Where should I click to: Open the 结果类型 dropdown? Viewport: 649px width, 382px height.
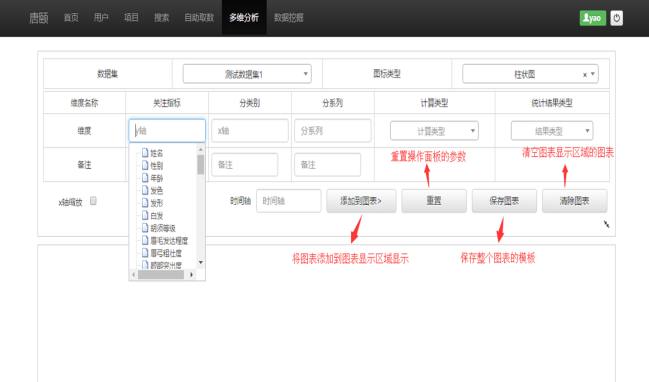[552, 131]
